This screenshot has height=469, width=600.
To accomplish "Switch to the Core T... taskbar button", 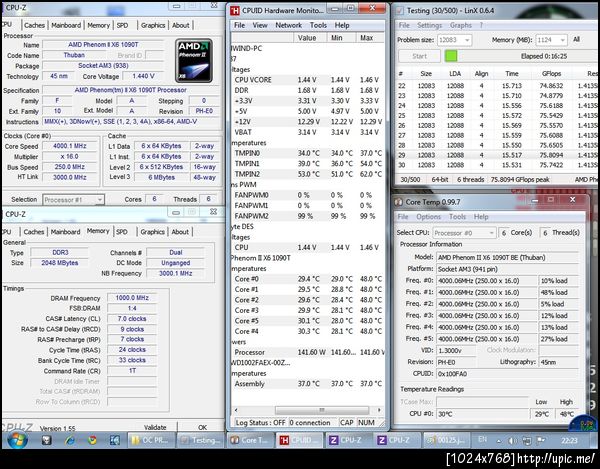I will pos(250,440).
